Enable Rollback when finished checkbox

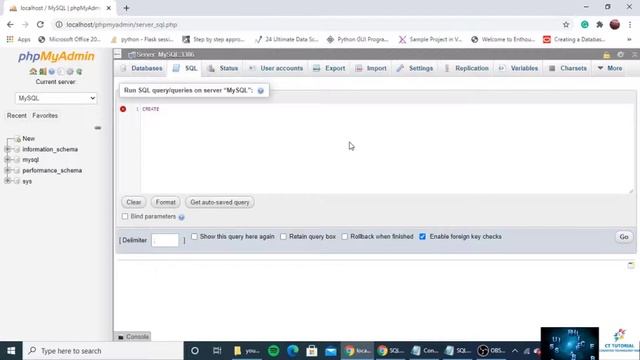pos(344,237)
